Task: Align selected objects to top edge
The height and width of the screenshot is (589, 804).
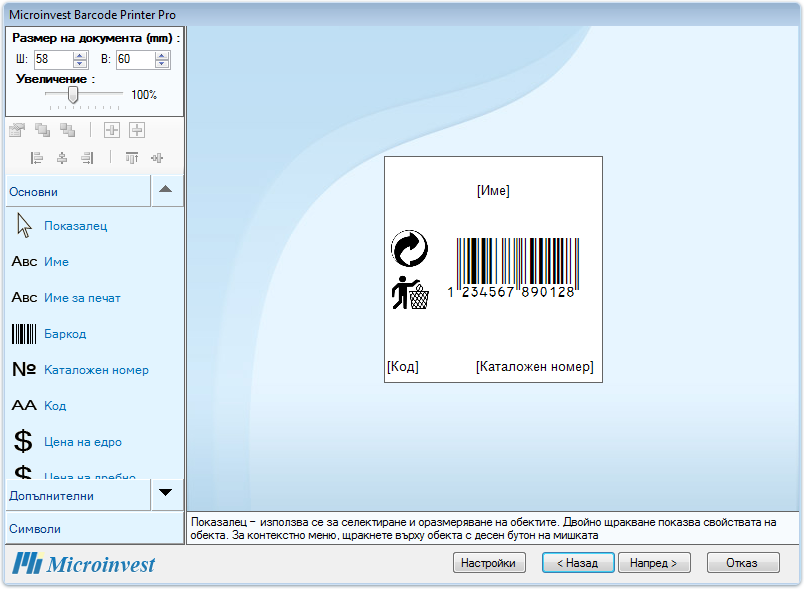Action: point(132,158)
